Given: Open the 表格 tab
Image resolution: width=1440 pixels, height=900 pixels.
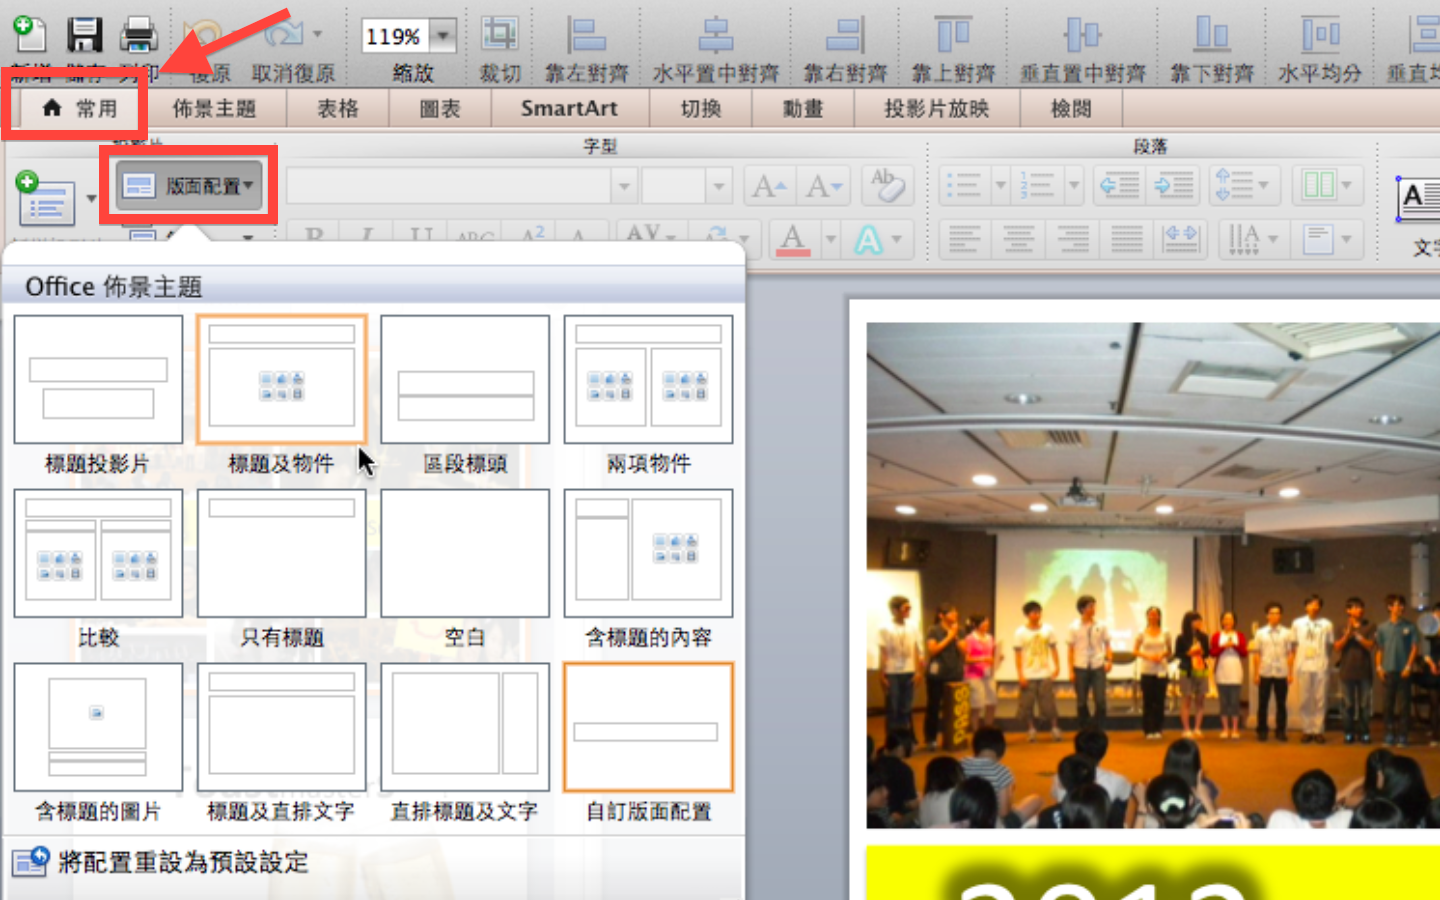Looking at the screenshot, I should [x=337, y=108].
